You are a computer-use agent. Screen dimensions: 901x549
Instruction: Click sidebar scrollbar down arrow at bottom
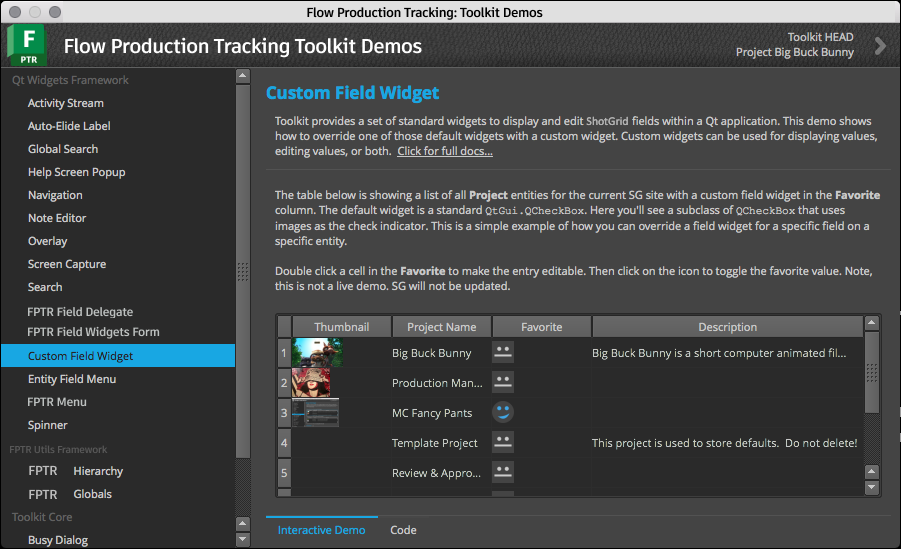click(243, 539)
